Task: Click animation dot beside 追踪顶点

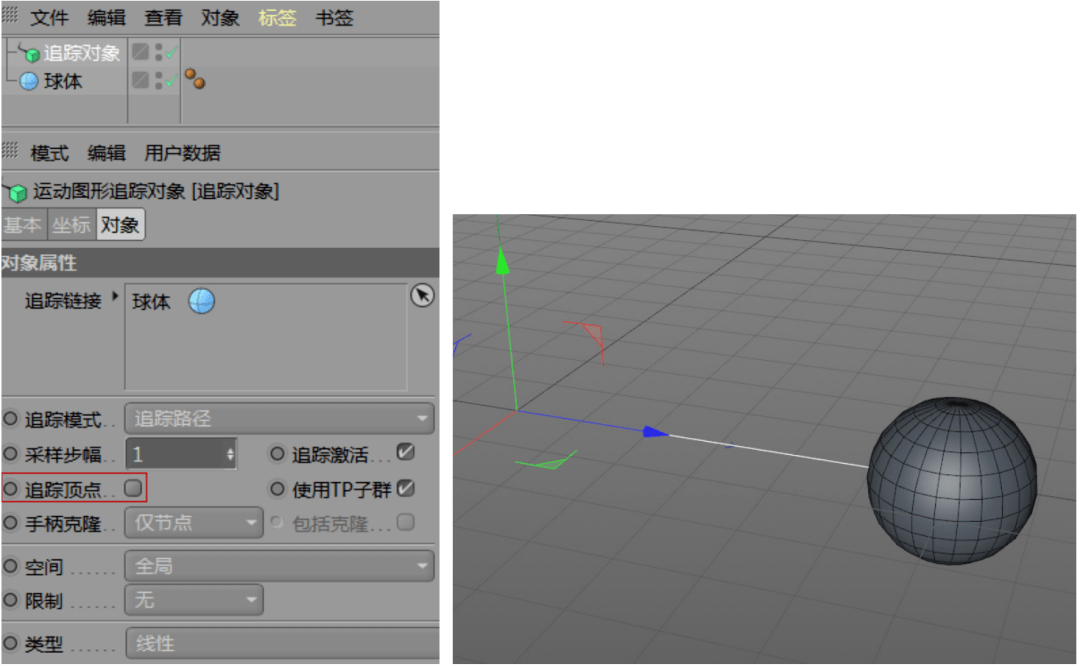Action: [10, 489]
